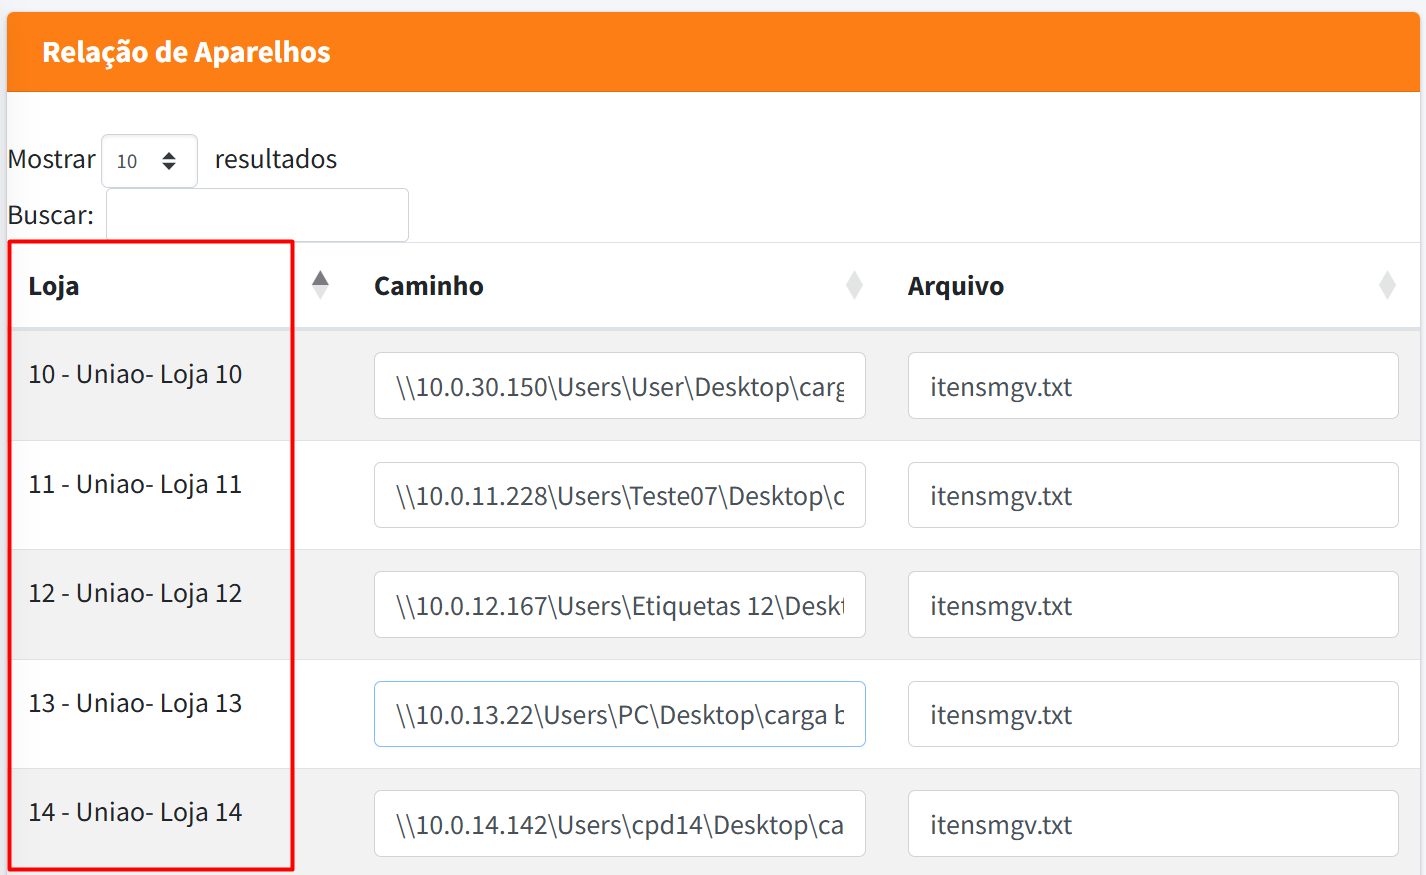This screenshot has height=875, width=1426.
Task: Focus the Buscar search field
Action: 257,215
